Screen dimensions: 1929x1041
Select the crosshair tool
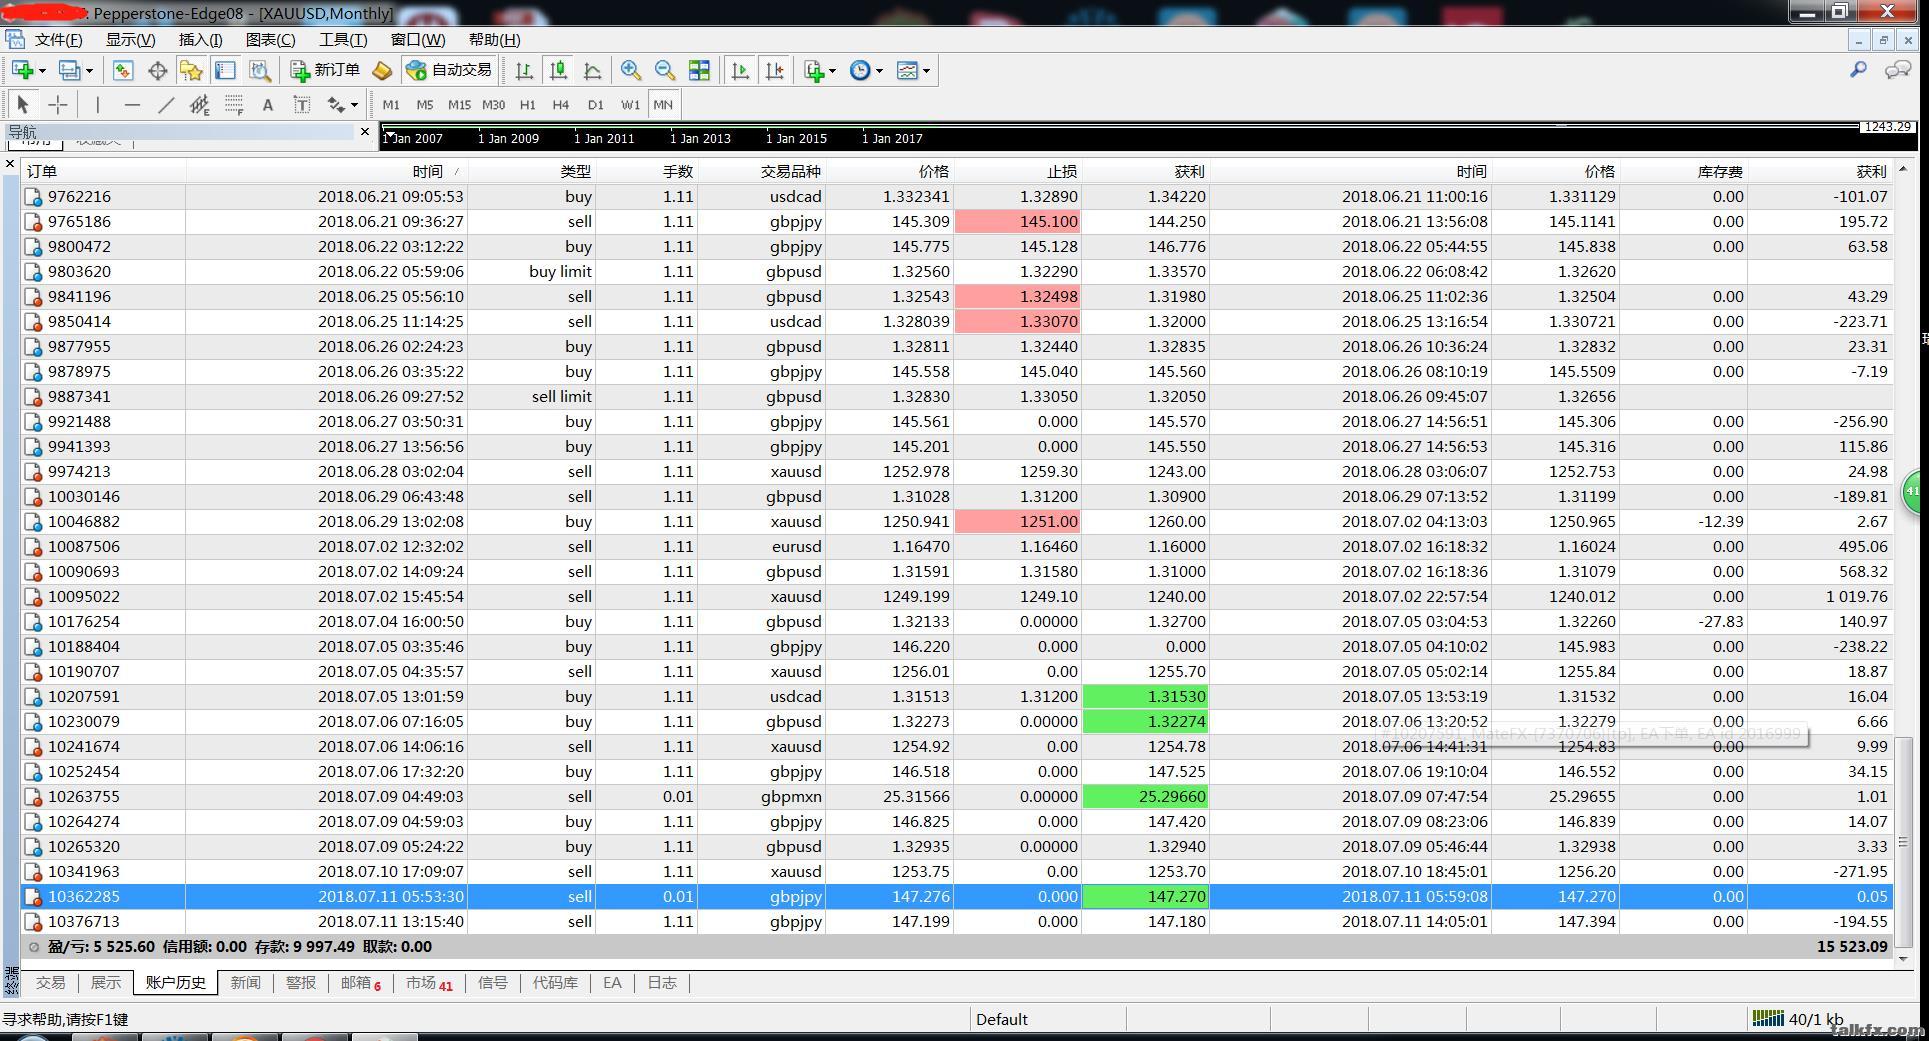(x=58, y=104)
